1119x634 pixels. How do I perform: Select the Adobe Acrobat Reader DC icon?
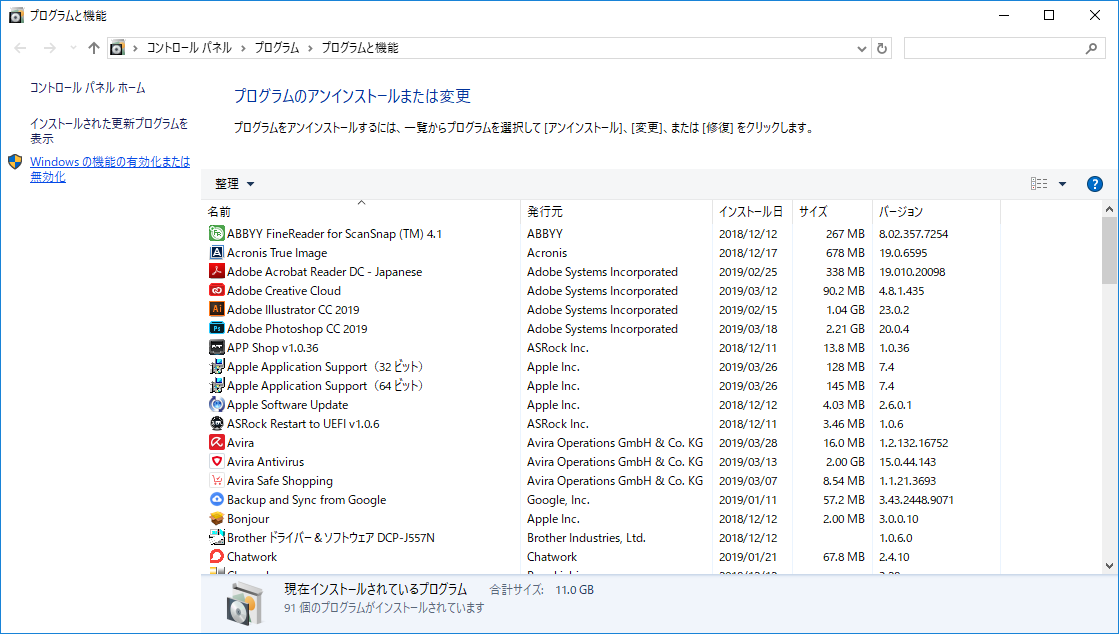pyautogui.click(x=217, y=272)
